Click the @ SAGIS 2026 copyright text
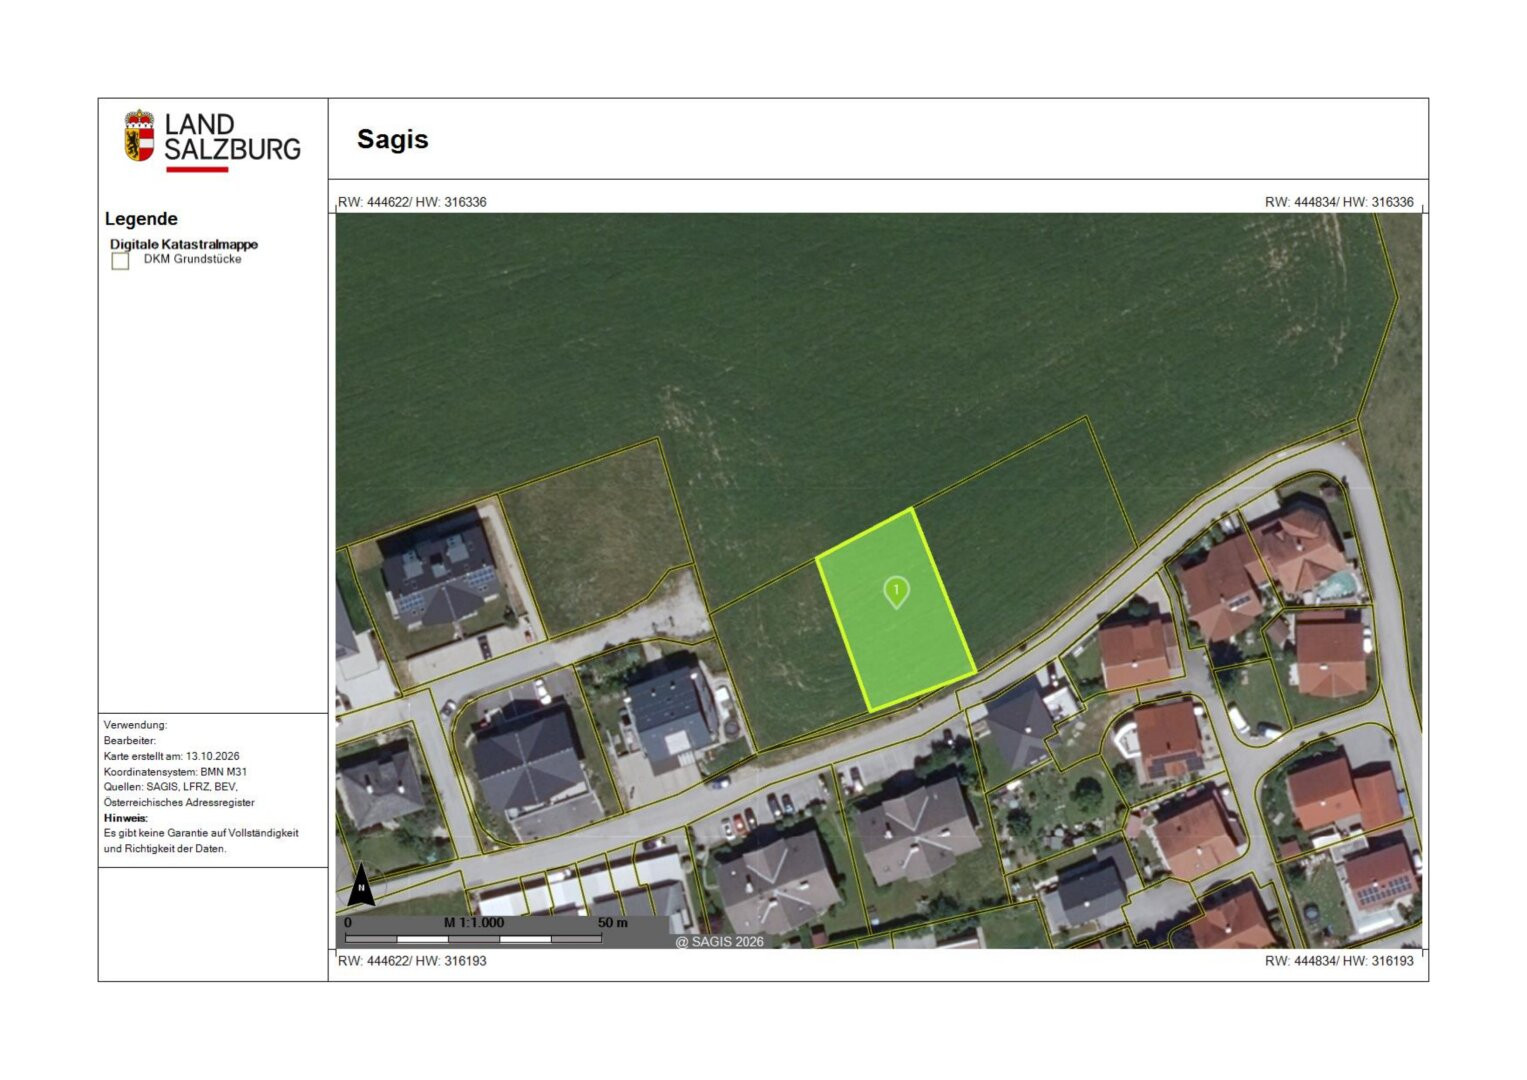Viewport: 1527px width, 1080px height. click(719, 942)
